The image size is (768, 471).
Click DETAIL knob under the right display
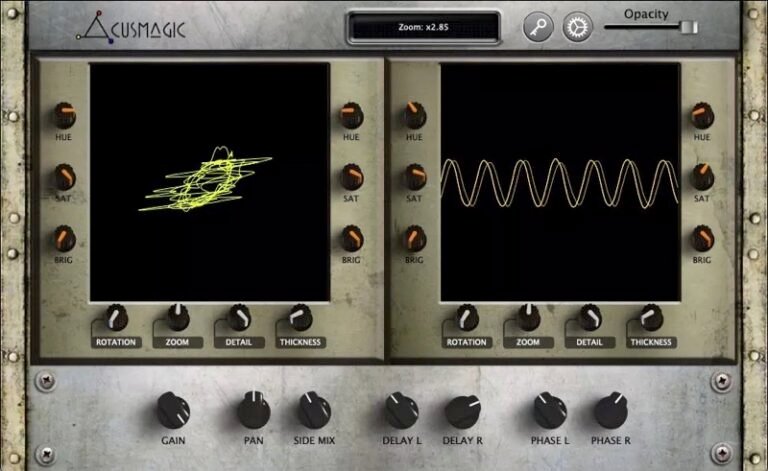pyautogui.click(x=590, y=317)
